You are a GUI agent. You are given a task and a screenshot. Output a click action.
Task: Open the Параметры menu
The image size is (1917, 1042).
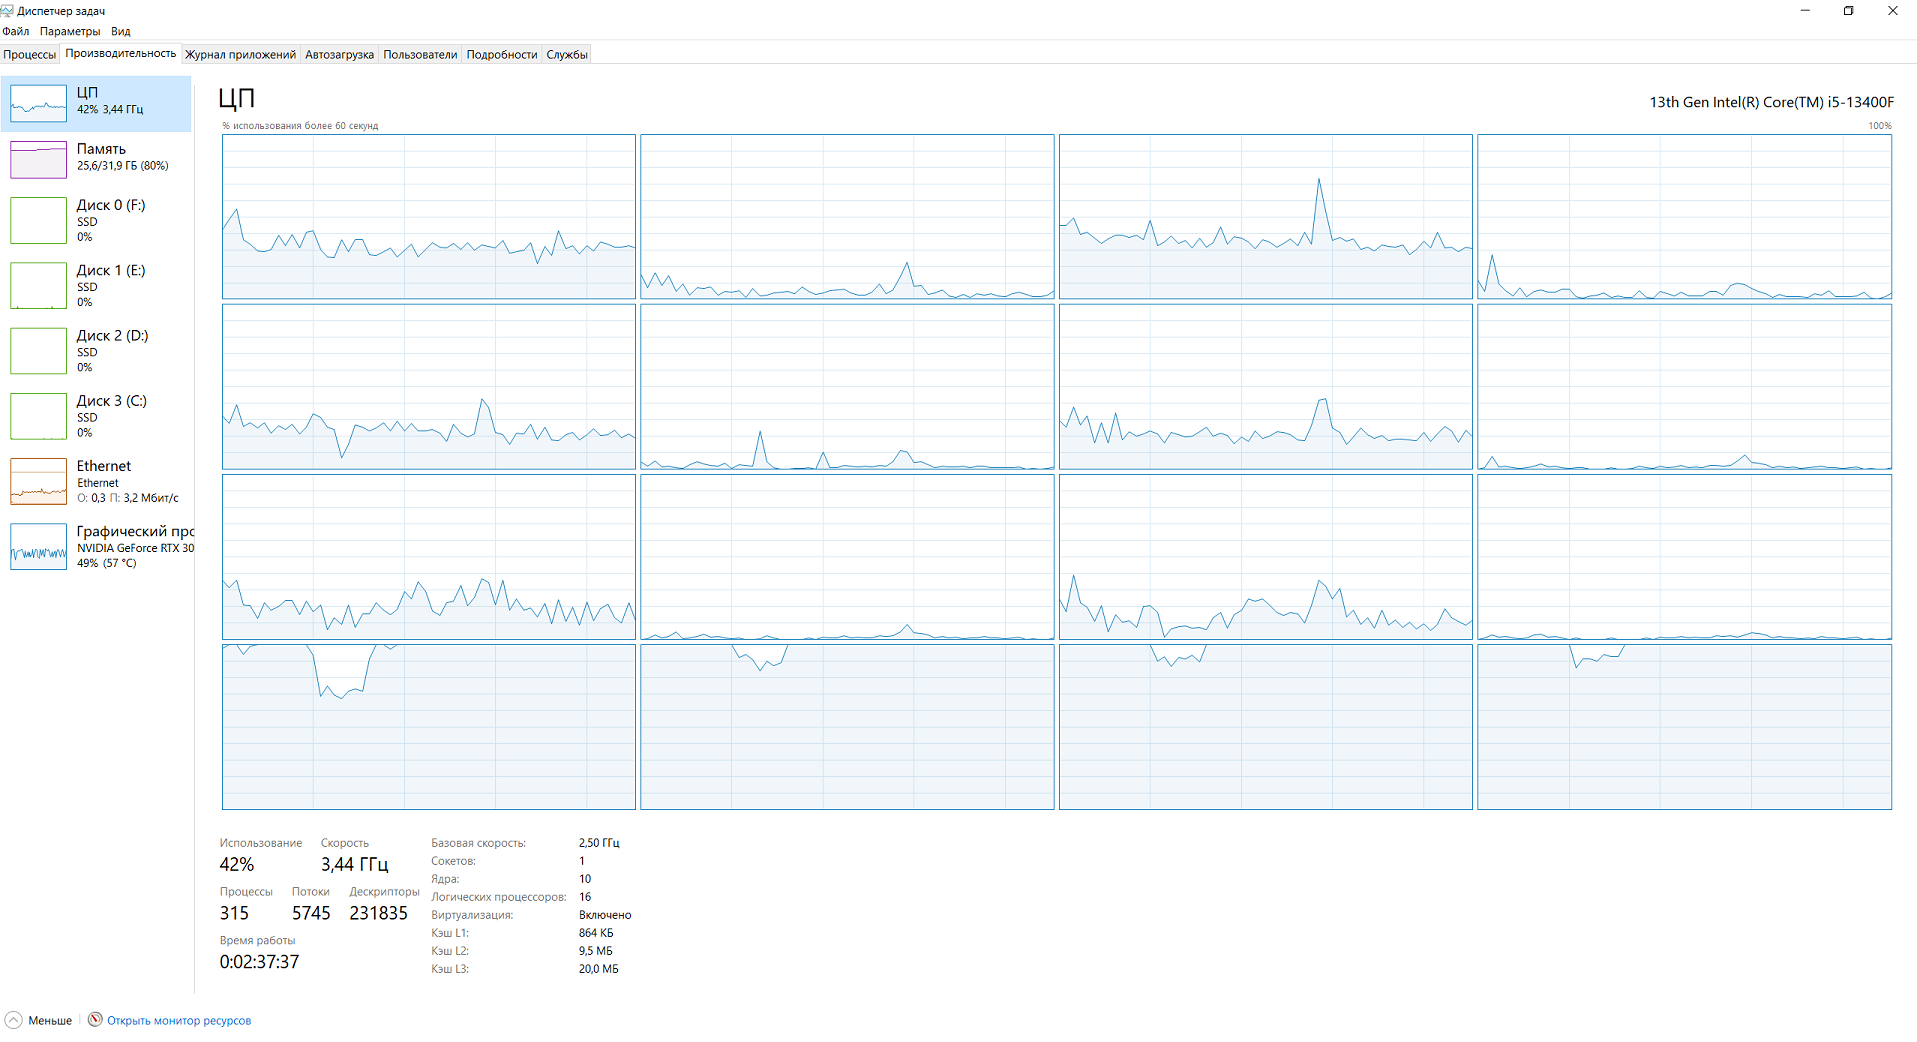click(x=70, y=31)
